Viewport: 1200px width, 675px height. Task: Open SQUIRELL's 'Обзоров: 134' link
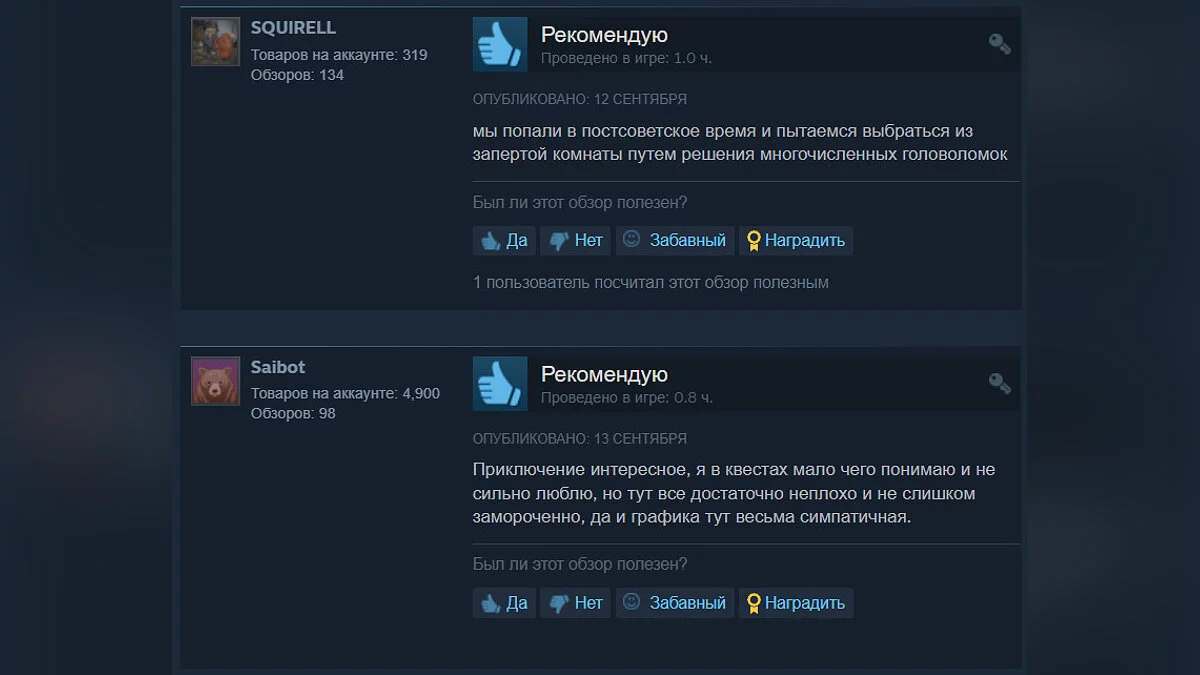pyautogui.click(x=297, y=75)
